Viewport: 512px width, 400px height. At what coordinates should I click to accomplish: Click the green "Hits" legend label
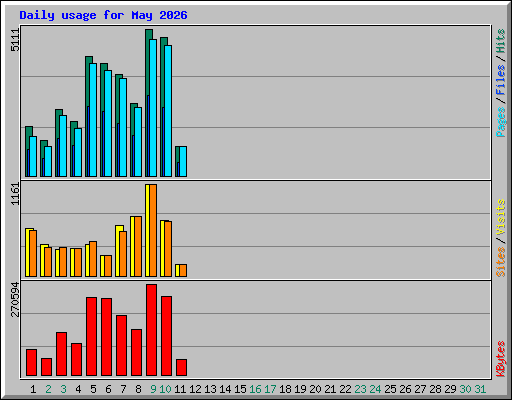tap(501, 41)
